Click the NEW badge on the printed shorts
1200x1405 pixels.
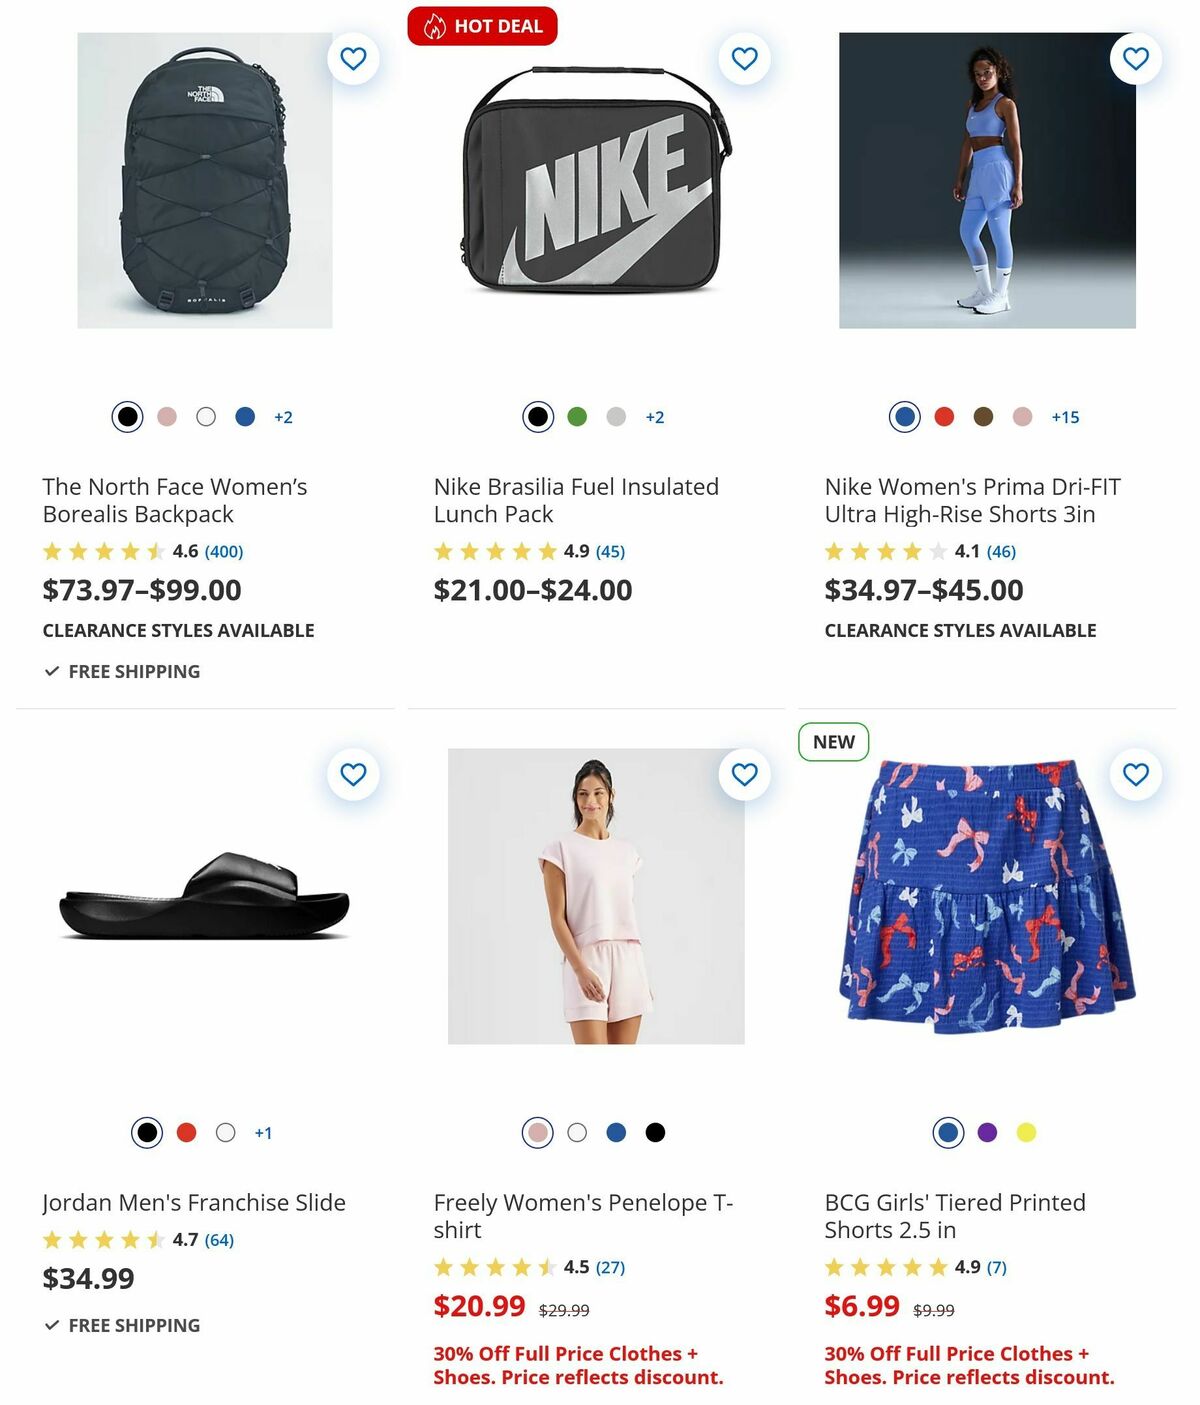click(833, 742)
